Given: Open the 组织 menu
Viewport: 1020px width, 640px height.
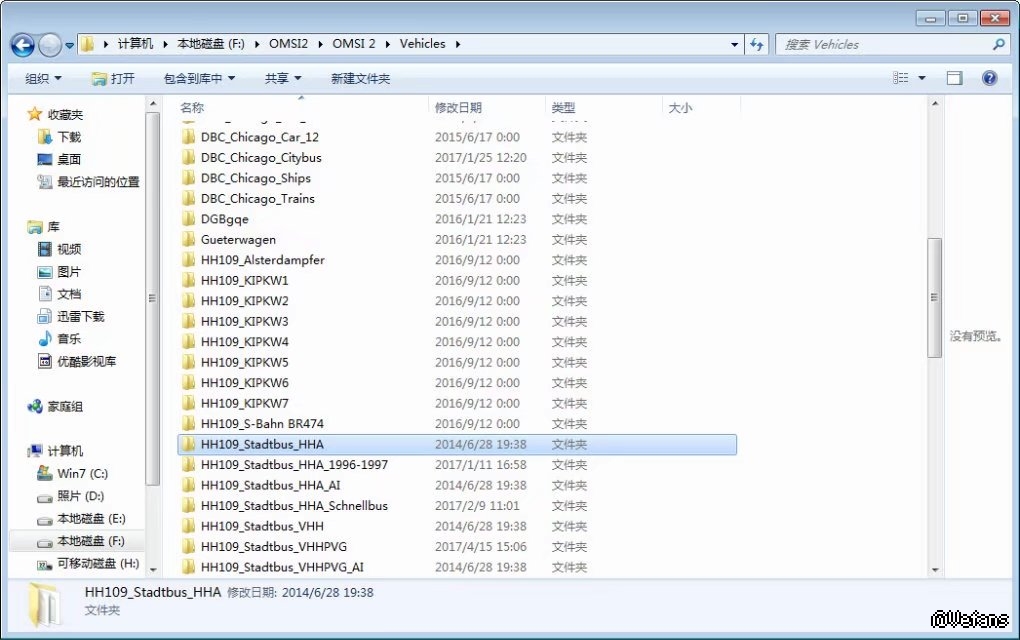Looking at the screenshot, I should coord(43,79).
